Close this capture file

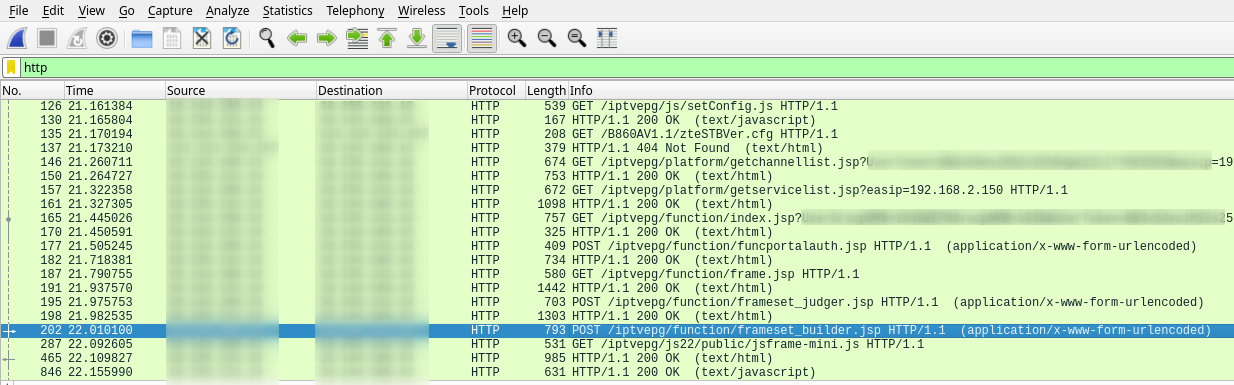pos(202,38)
